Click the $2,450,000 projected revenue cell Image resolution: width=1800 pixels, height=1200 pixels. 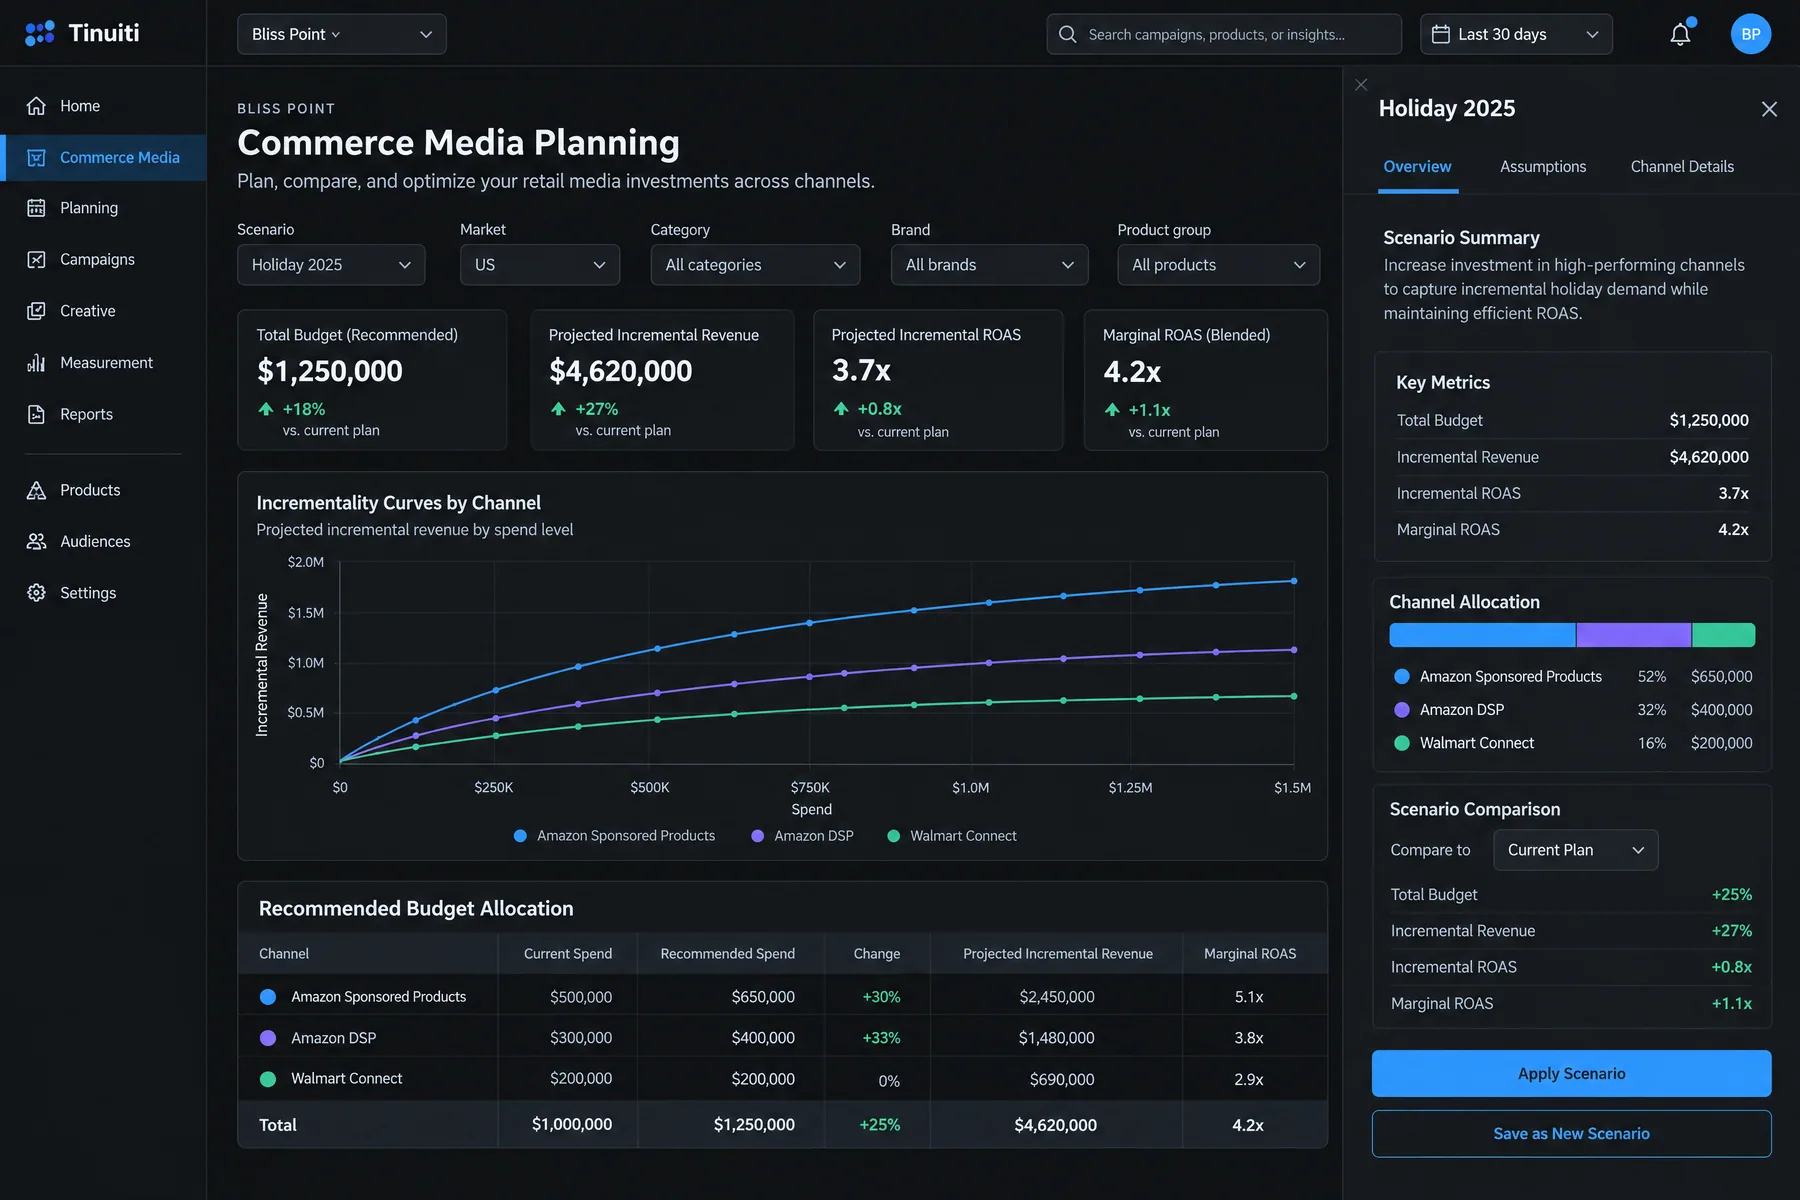click(x=1057, y=997)
